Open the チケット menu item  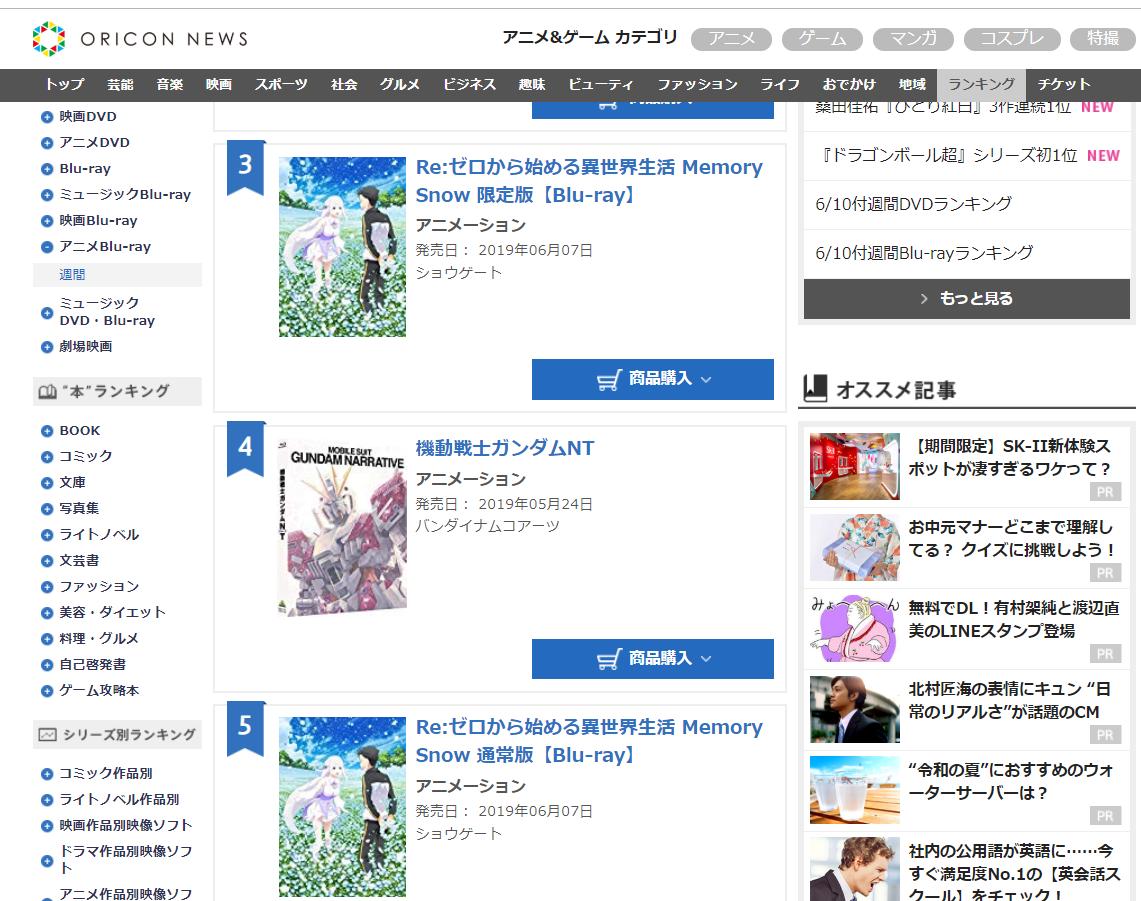[1063, 84]
